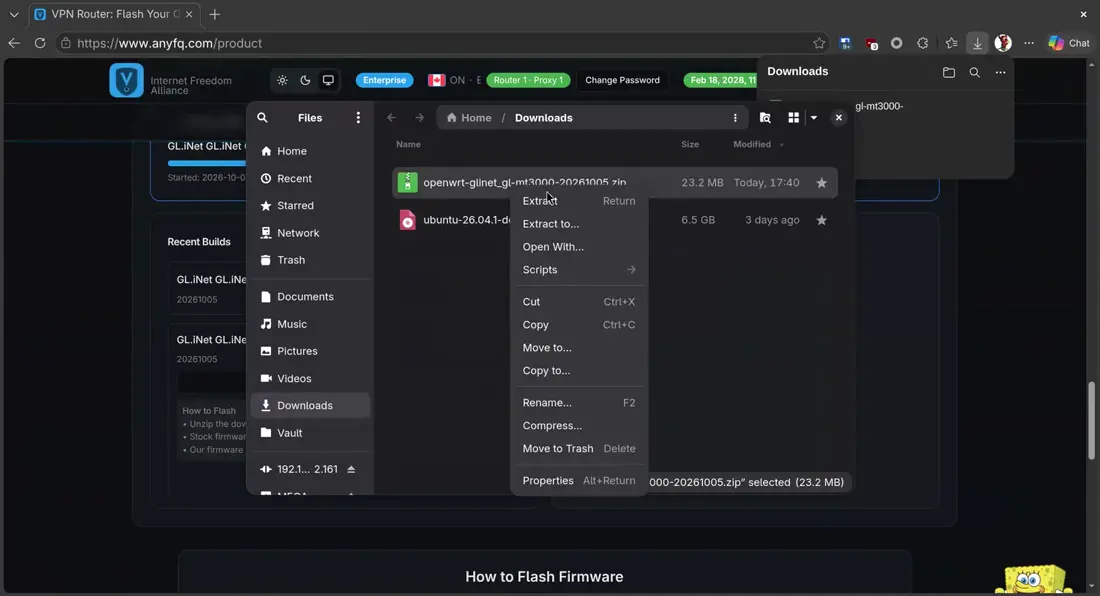The width and height of the screenshot is (1100, 596).
Task: Open browser favorites icon
Action: (951, 43)
